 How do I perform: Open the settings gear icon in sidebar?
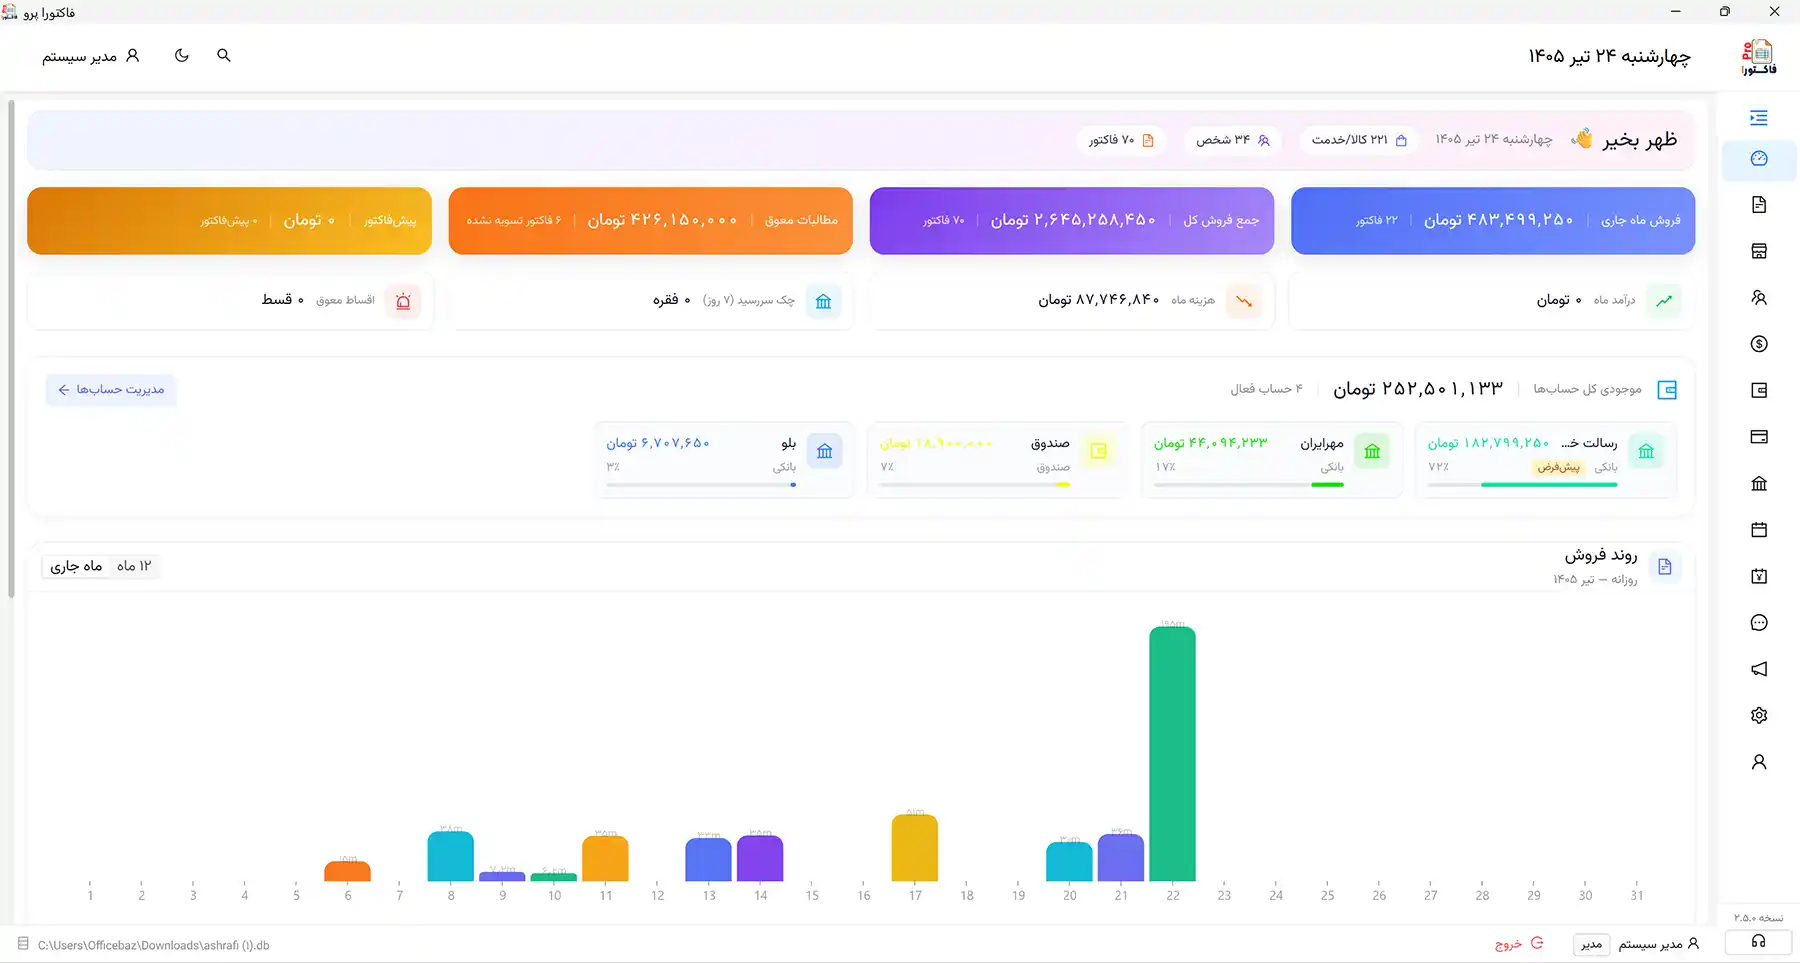click(1759, 715)
